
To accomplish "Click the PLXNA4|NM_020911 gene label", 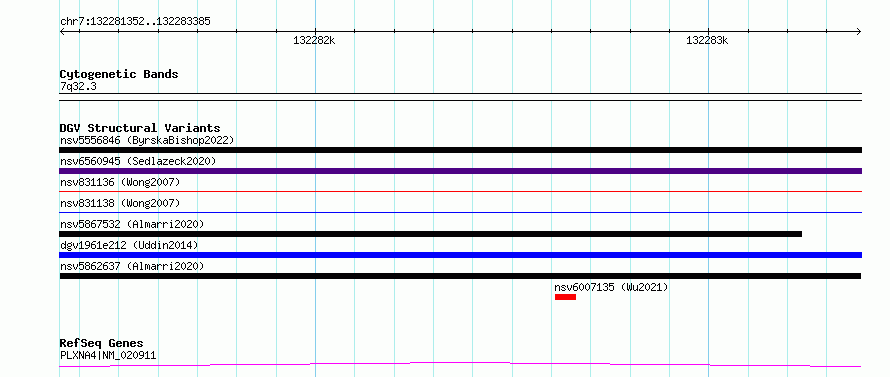I will 108,356.
